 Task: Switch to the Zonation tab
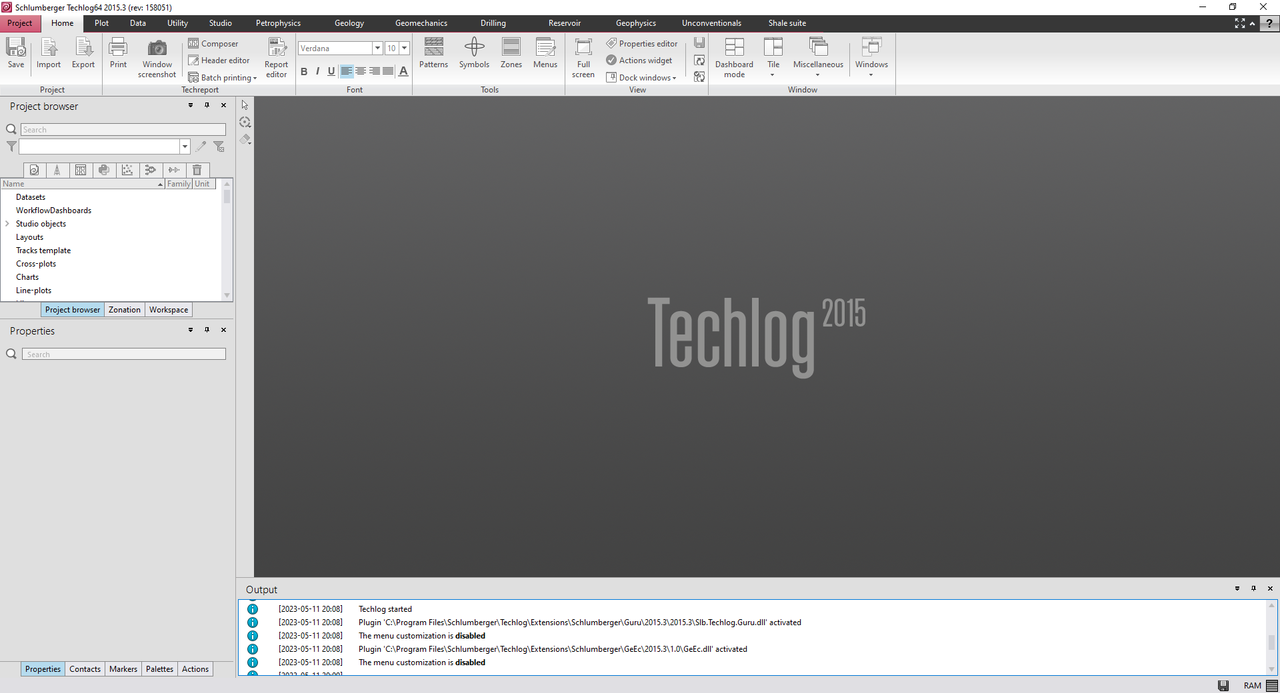(x=125, y=310)
